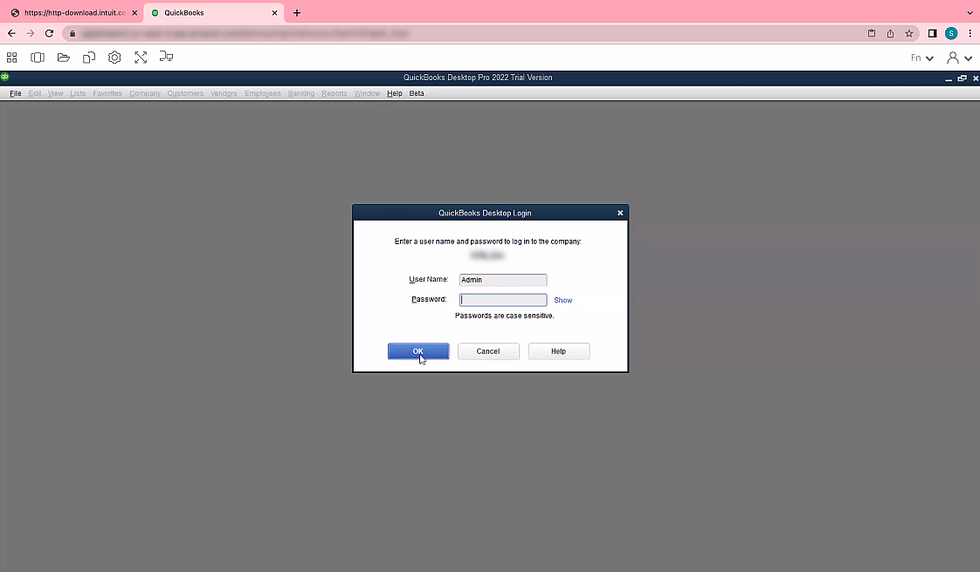This screenshot has height=572, width=980.
Task: Bookmark this page with the star icon
Action: coord(909,33)
